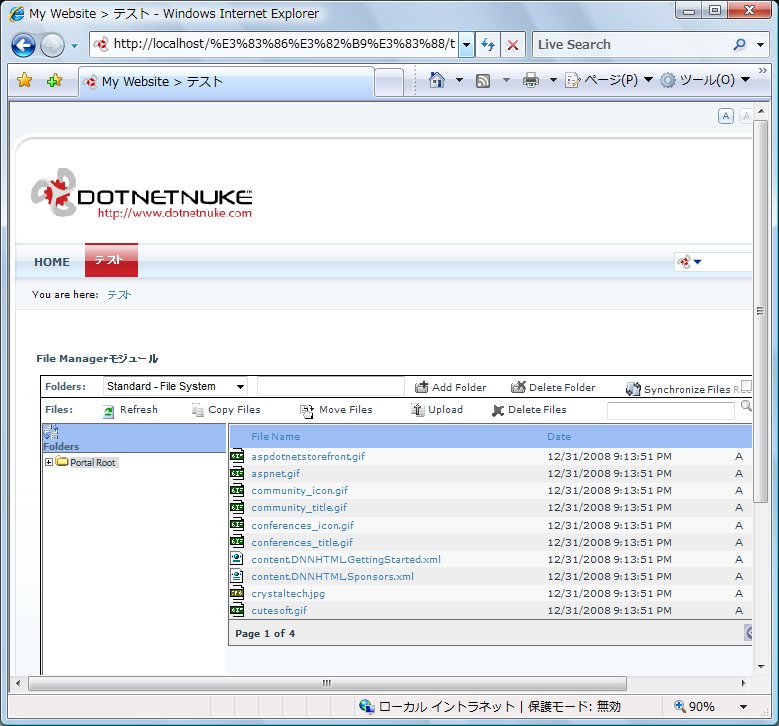The width and height of the screenshot is (779, 726).
Task: Open the Print dropdown arrow
Action: click(552, 80)
